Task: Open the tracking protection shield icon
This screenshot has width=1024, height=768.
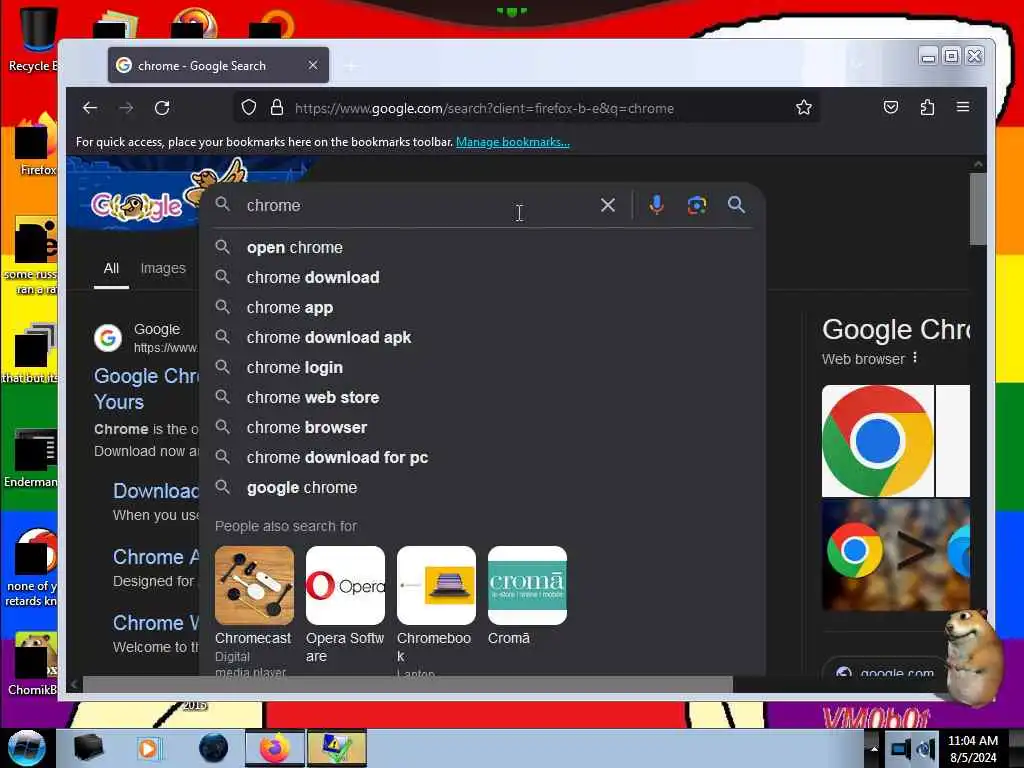Action: click(x=249, y=107)
